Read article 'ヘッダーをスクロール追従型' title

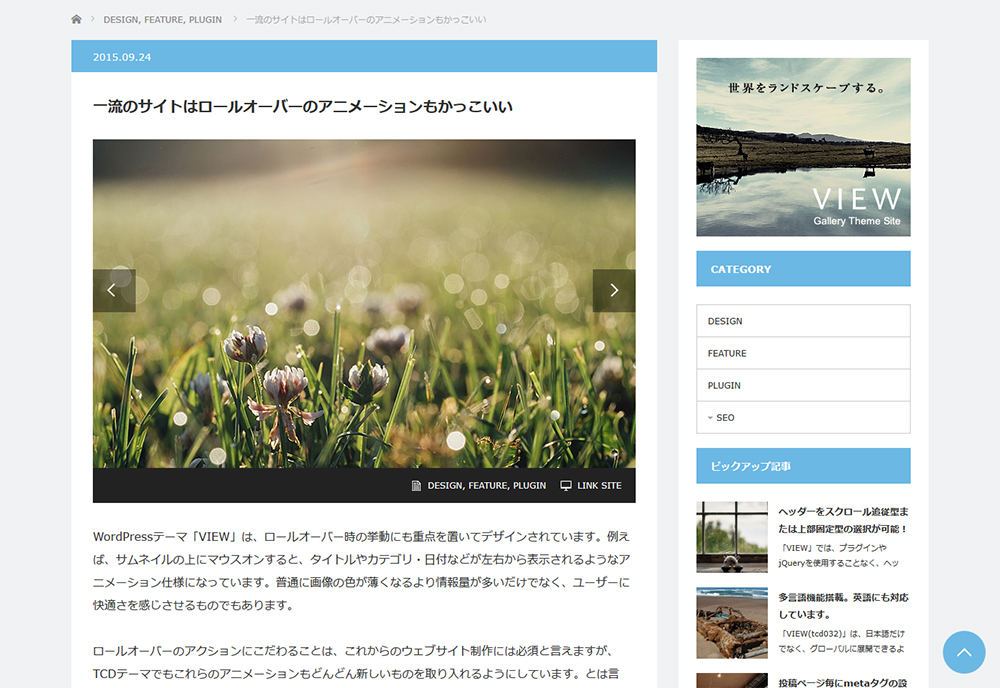843,520
